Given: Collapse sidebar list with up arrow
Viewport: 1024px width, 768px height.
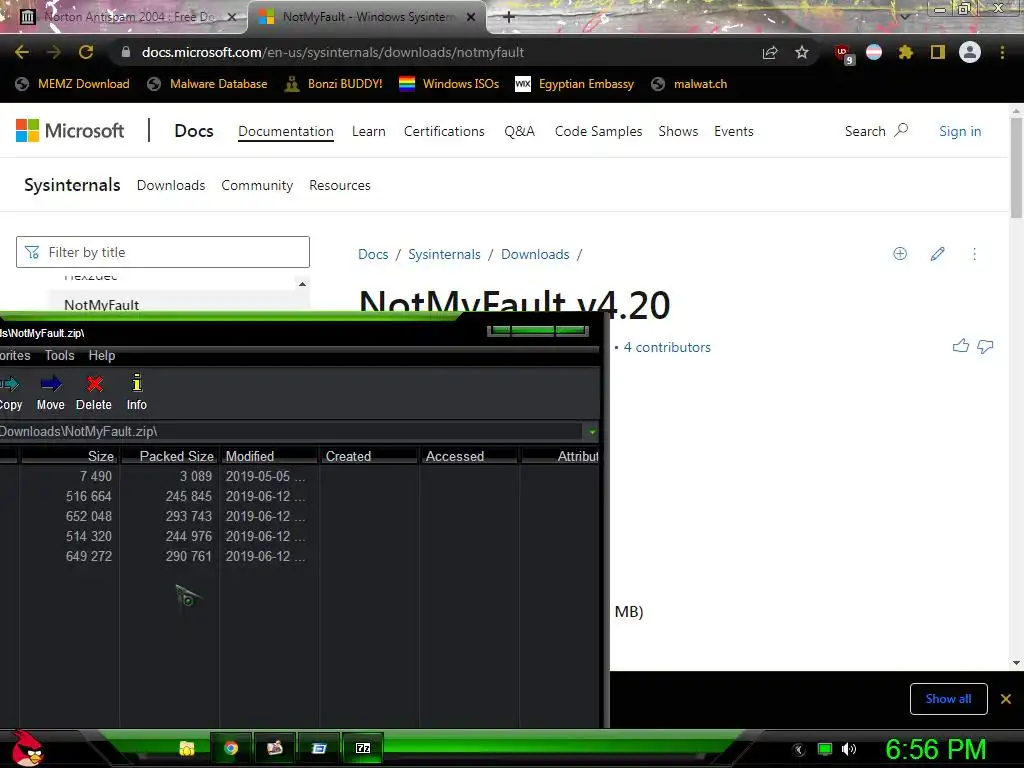Looking at the screenshot, I should point(302,284).
